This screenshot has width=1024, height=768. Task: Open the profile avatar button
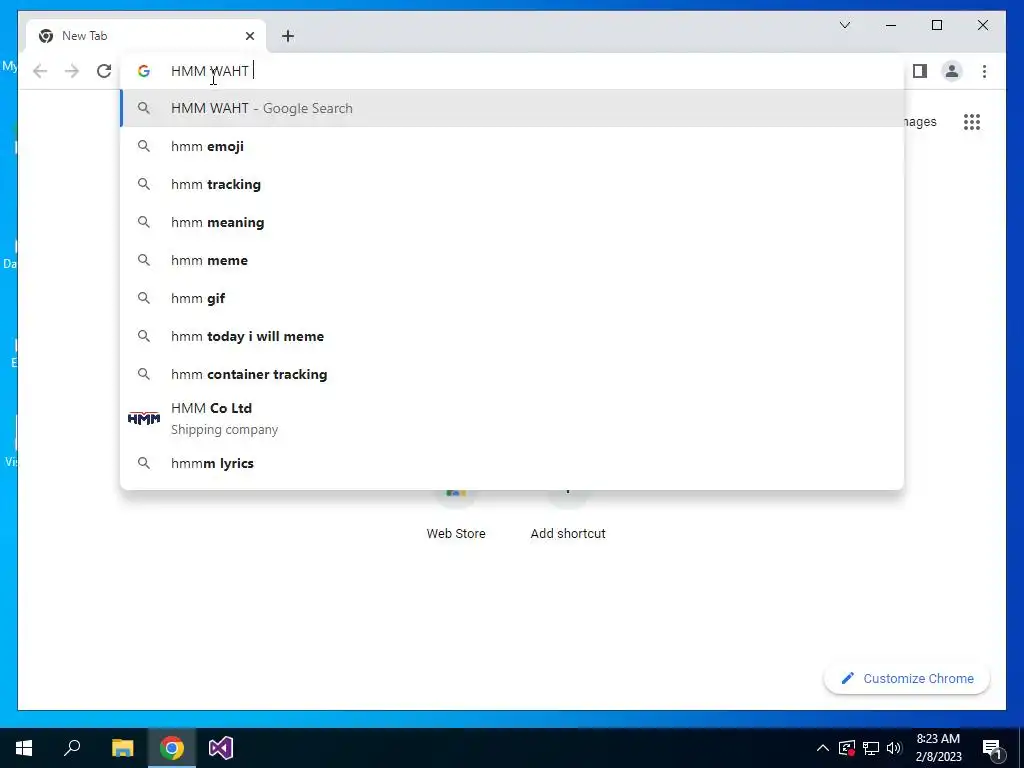[x=952, y=71]
